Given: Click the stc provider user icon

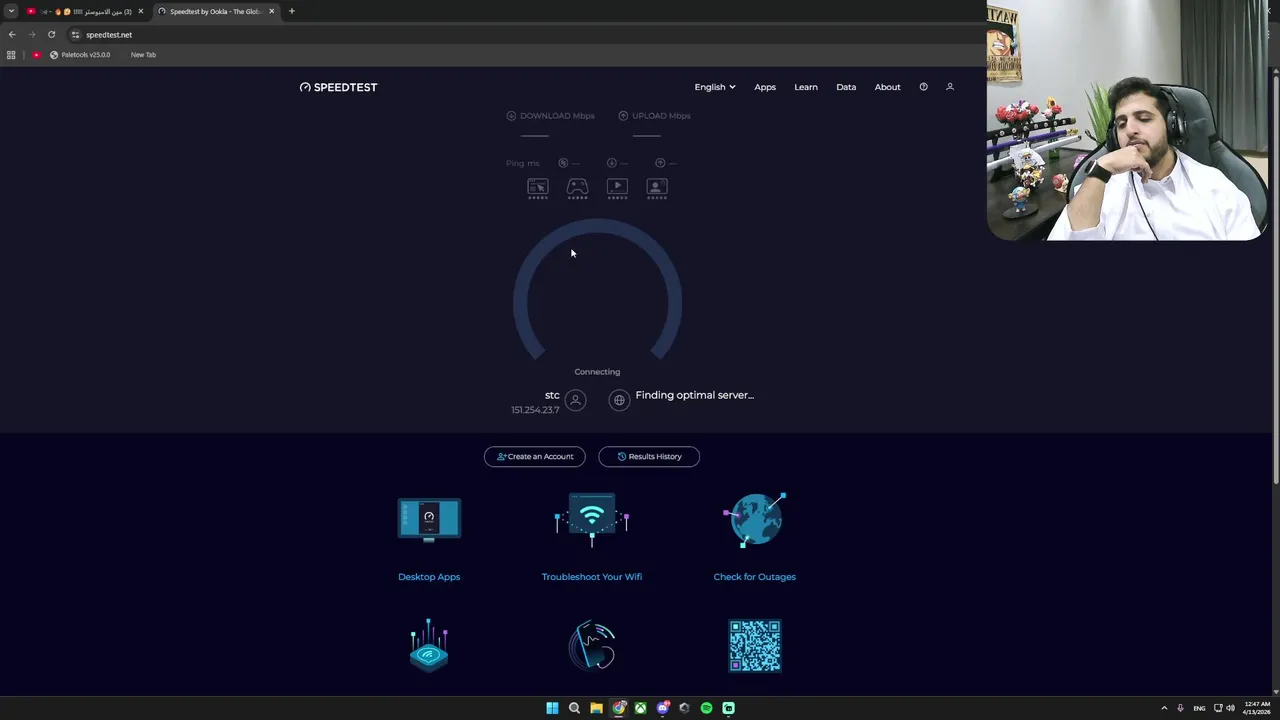Looking at the screenshot, I should 575,400.
